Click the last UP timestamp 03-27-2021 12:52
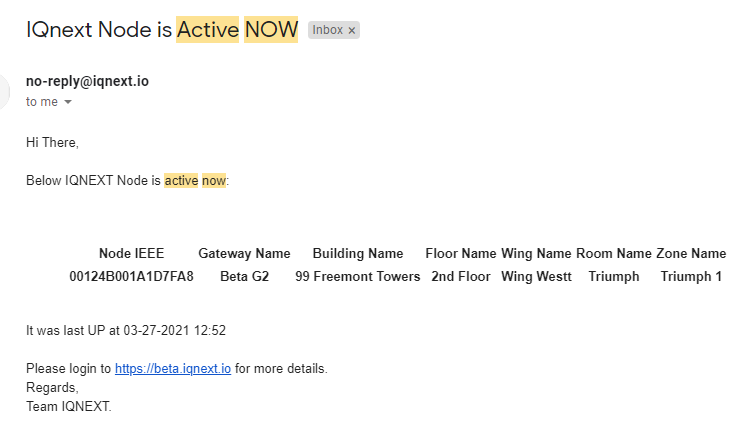The height and width of the screenshot is (432, 730). pyautogui.click(x=175, y=331)
